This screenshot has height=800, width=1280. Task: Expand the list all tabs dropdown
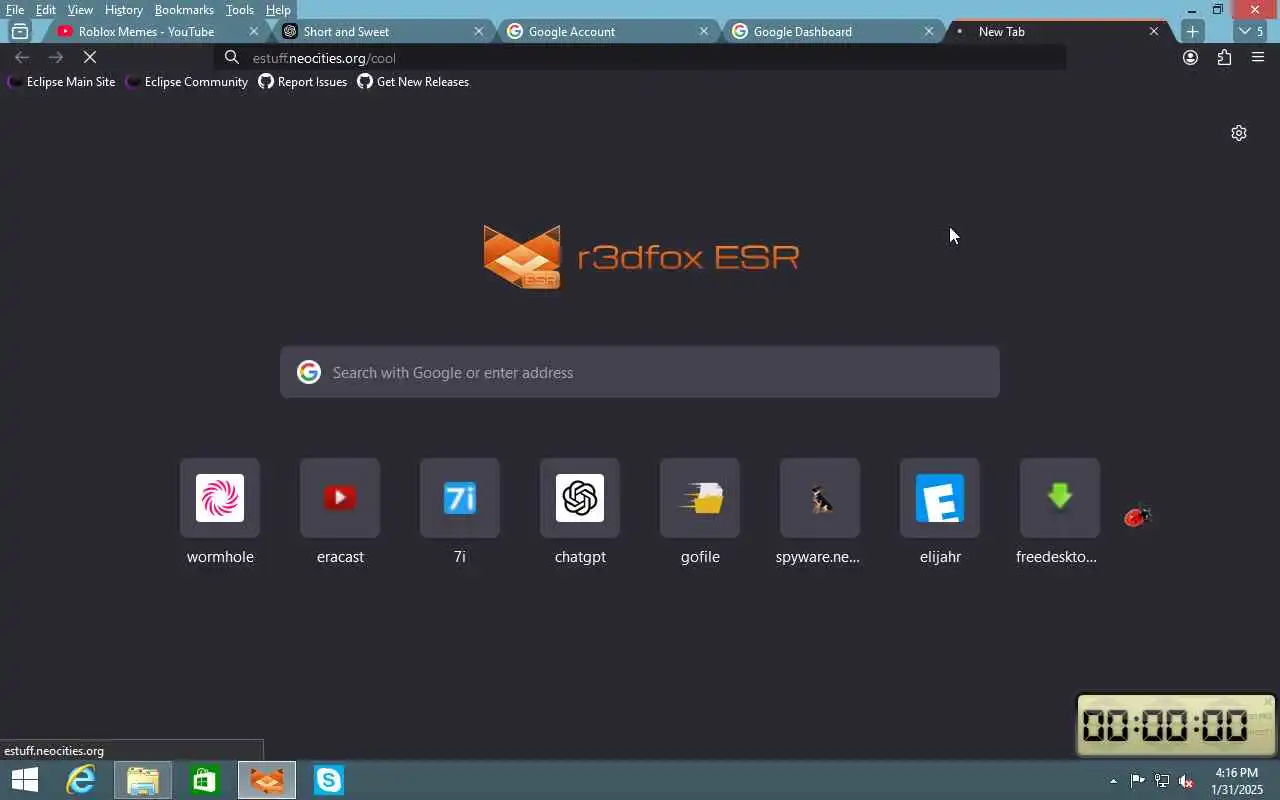[1251, 31]
